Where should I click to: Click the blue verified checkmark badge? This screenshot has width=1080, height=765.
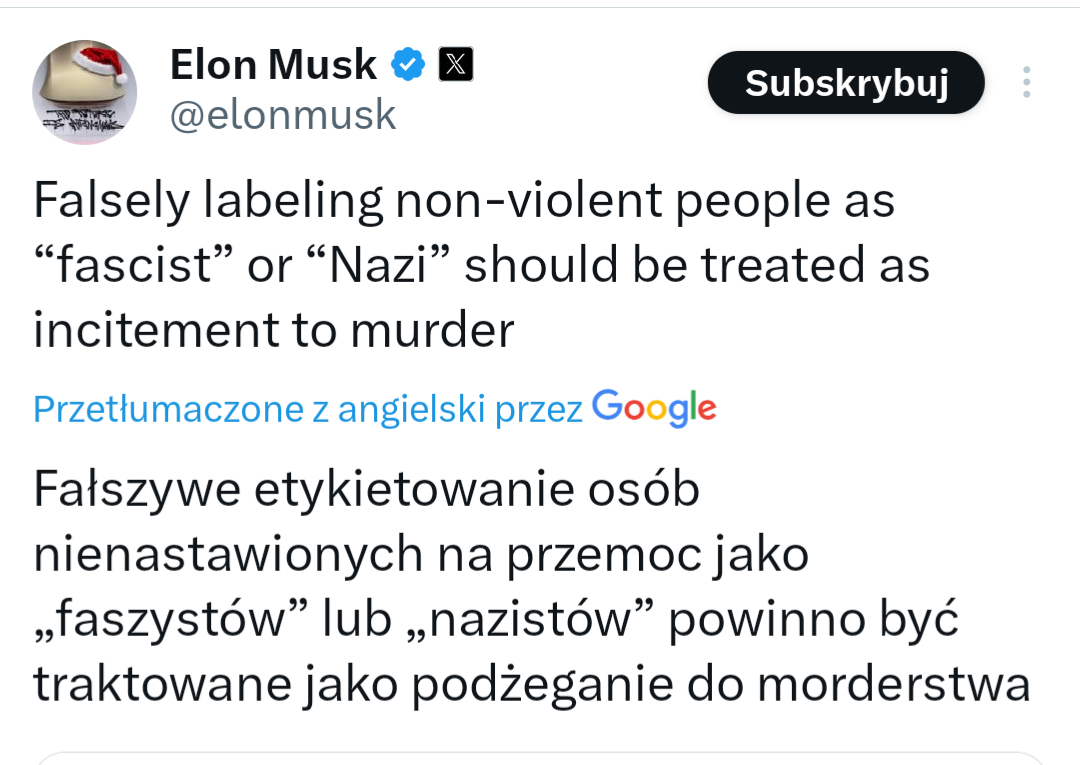coord(407,65)
